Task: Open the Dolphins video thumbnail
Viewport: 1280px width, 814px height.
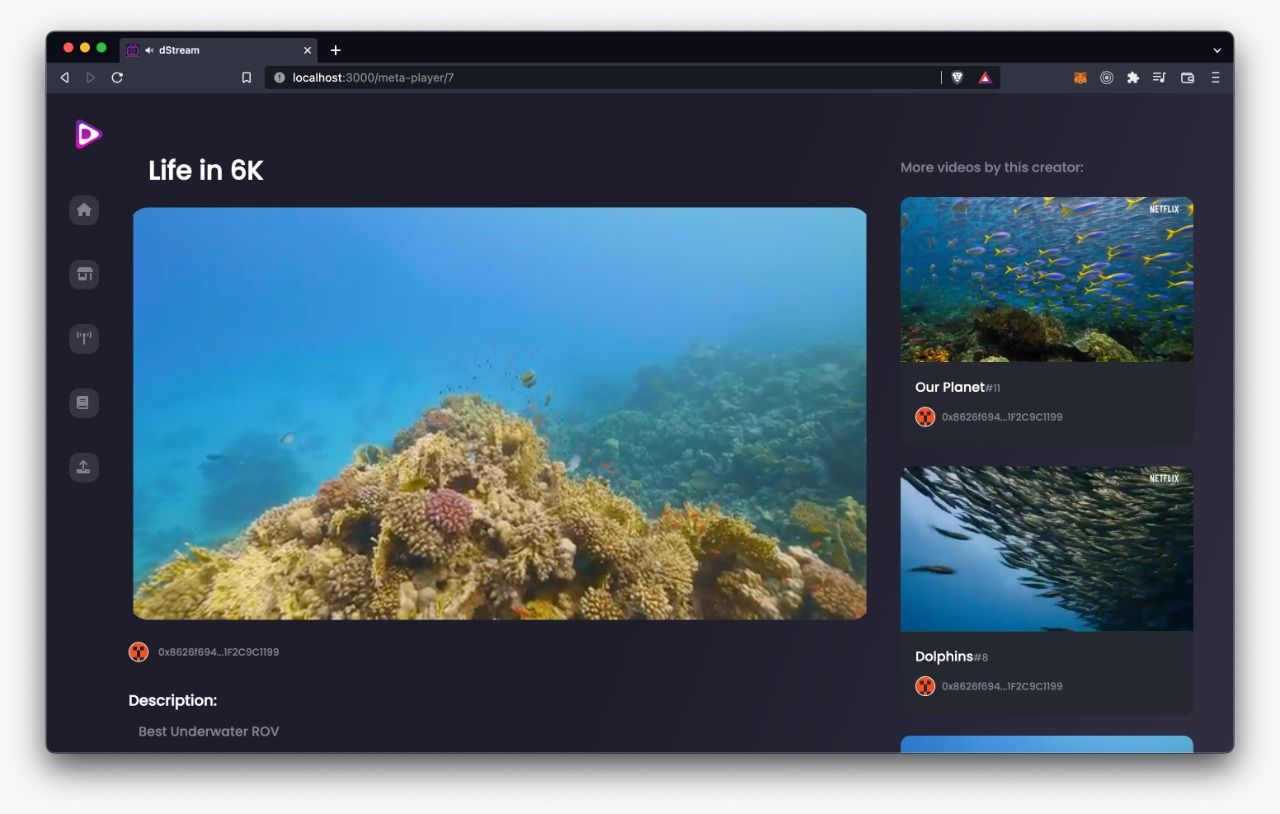Action: (x=1046, y=548)
